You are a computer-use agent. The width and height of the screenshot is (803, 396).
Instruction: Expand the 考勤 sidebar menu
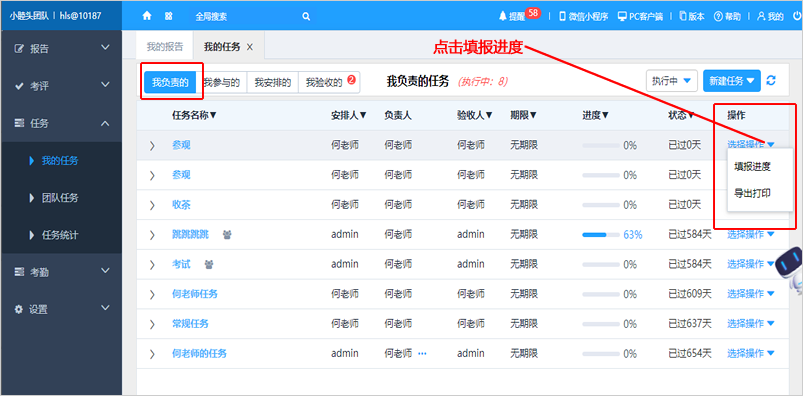tap(61, 272)
